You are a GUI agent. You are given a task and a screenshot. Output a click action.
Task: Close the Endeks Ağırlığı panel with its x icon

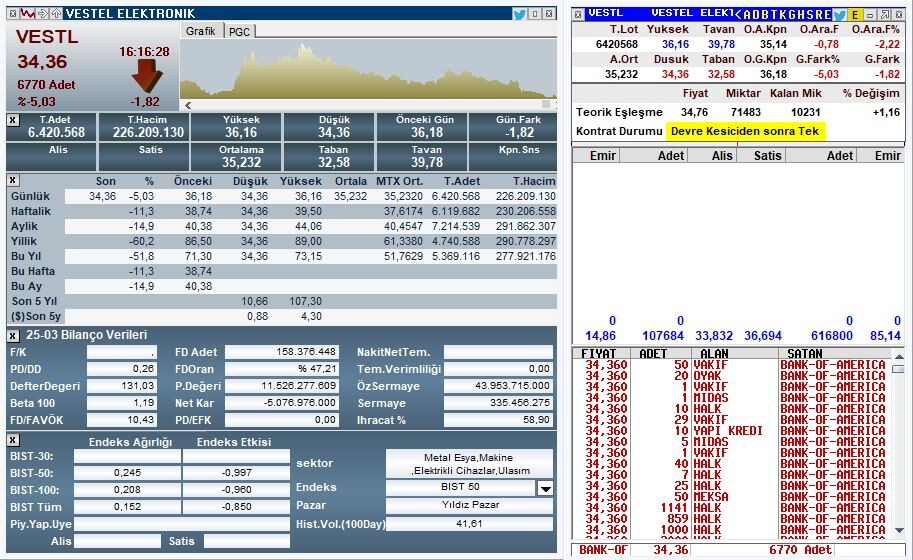click(12, 440)
